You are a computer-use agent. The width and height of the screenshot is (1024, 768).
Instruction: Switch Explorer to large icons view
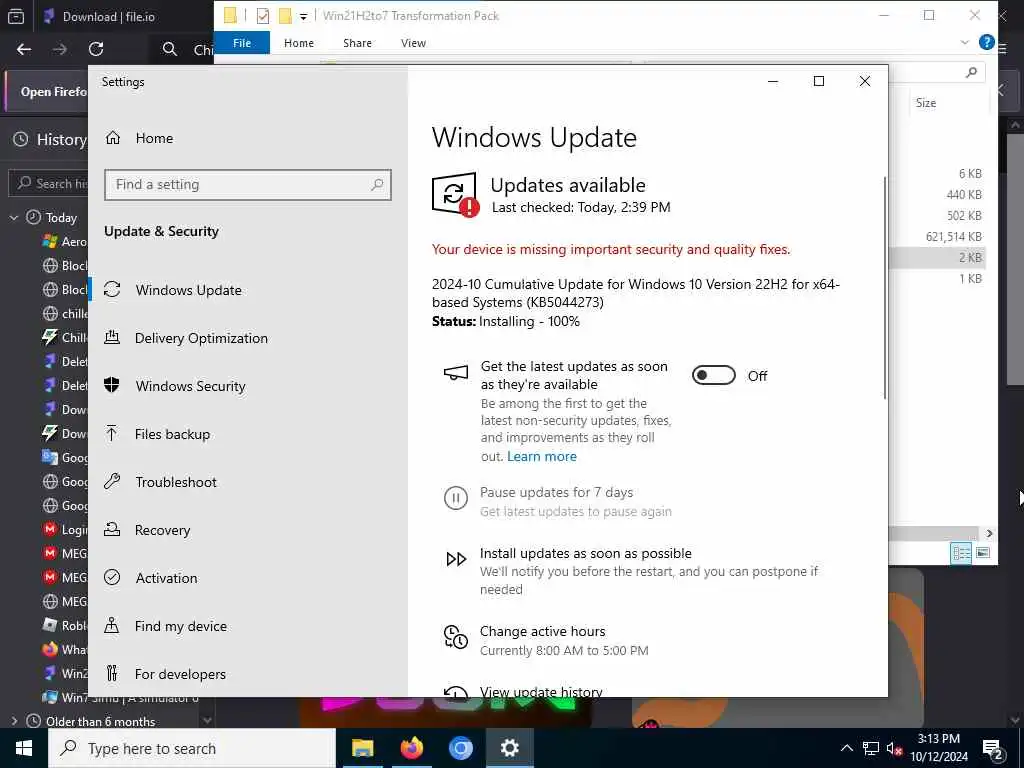coord(983,553)
